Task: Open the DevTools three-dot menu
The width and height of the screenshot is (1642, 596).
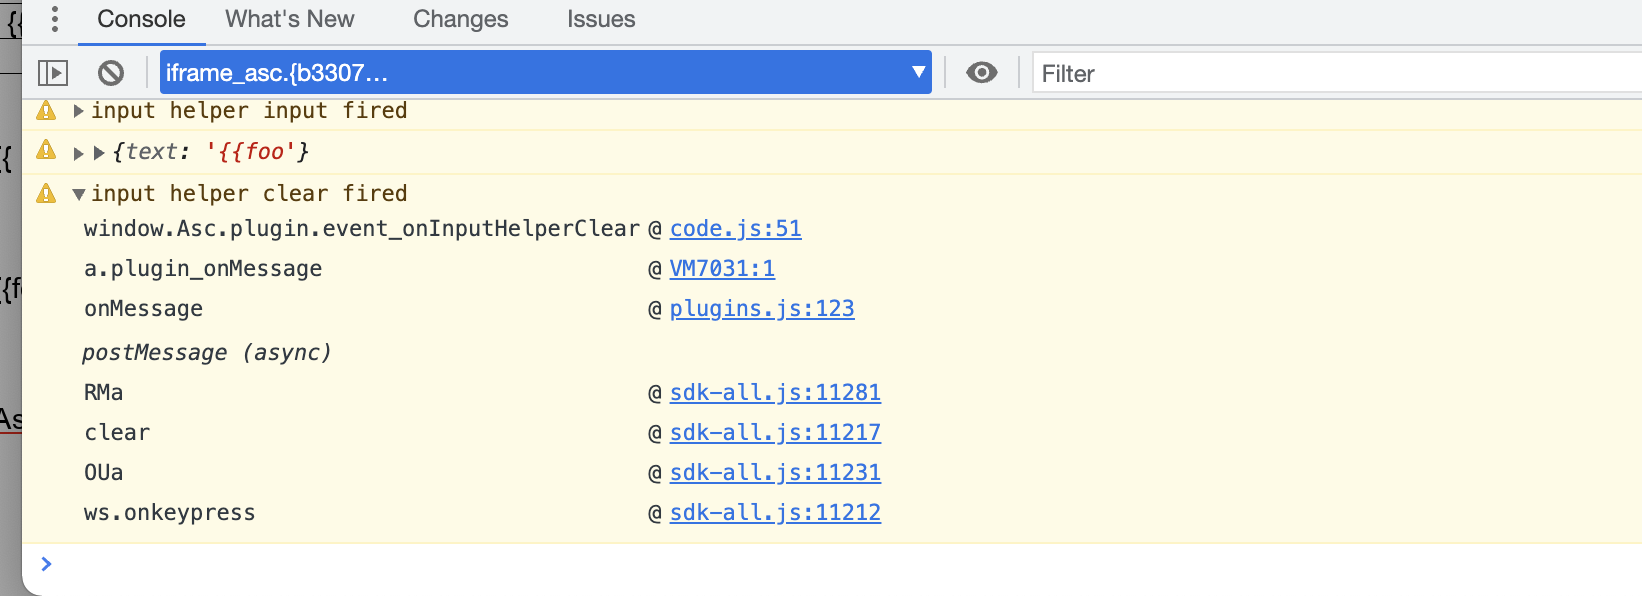Action: pyautogui.click(x=55, y=19)
